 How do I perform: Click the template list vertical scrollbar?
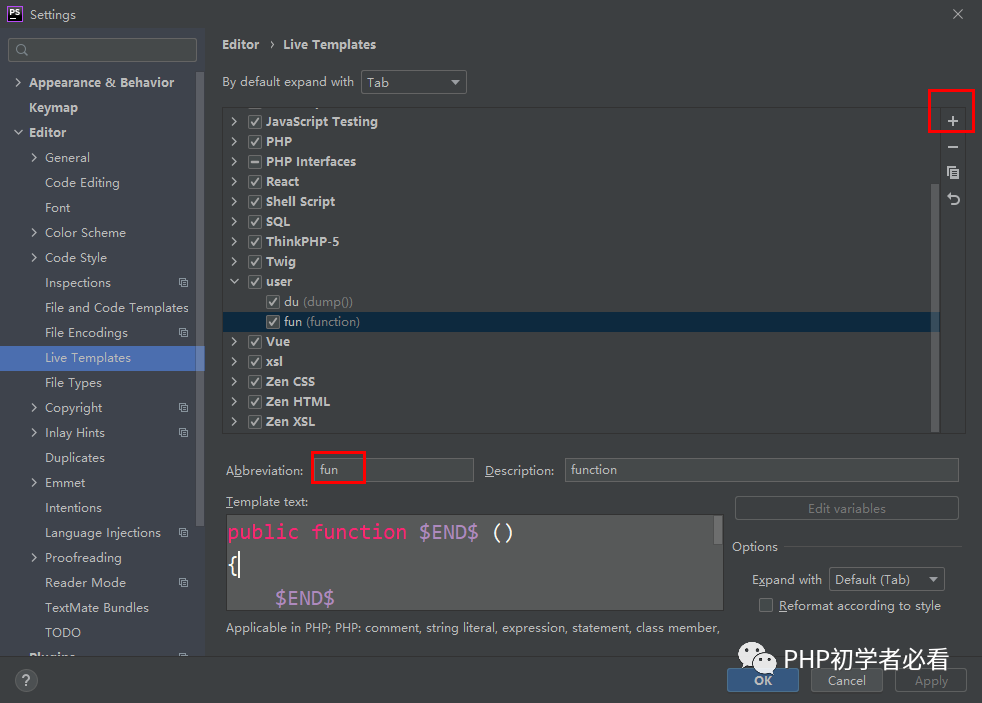[x=935, y=307]
